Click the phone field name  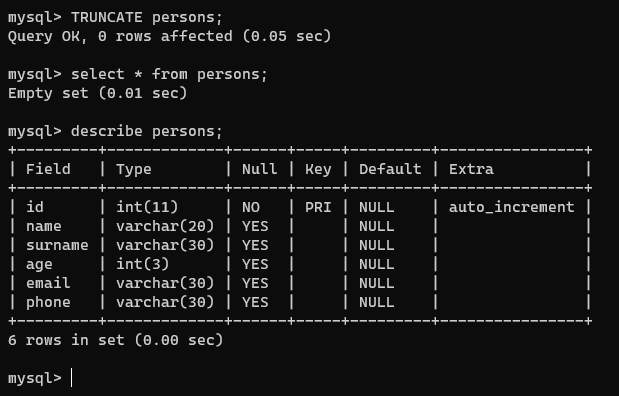(x=48, y=303)
